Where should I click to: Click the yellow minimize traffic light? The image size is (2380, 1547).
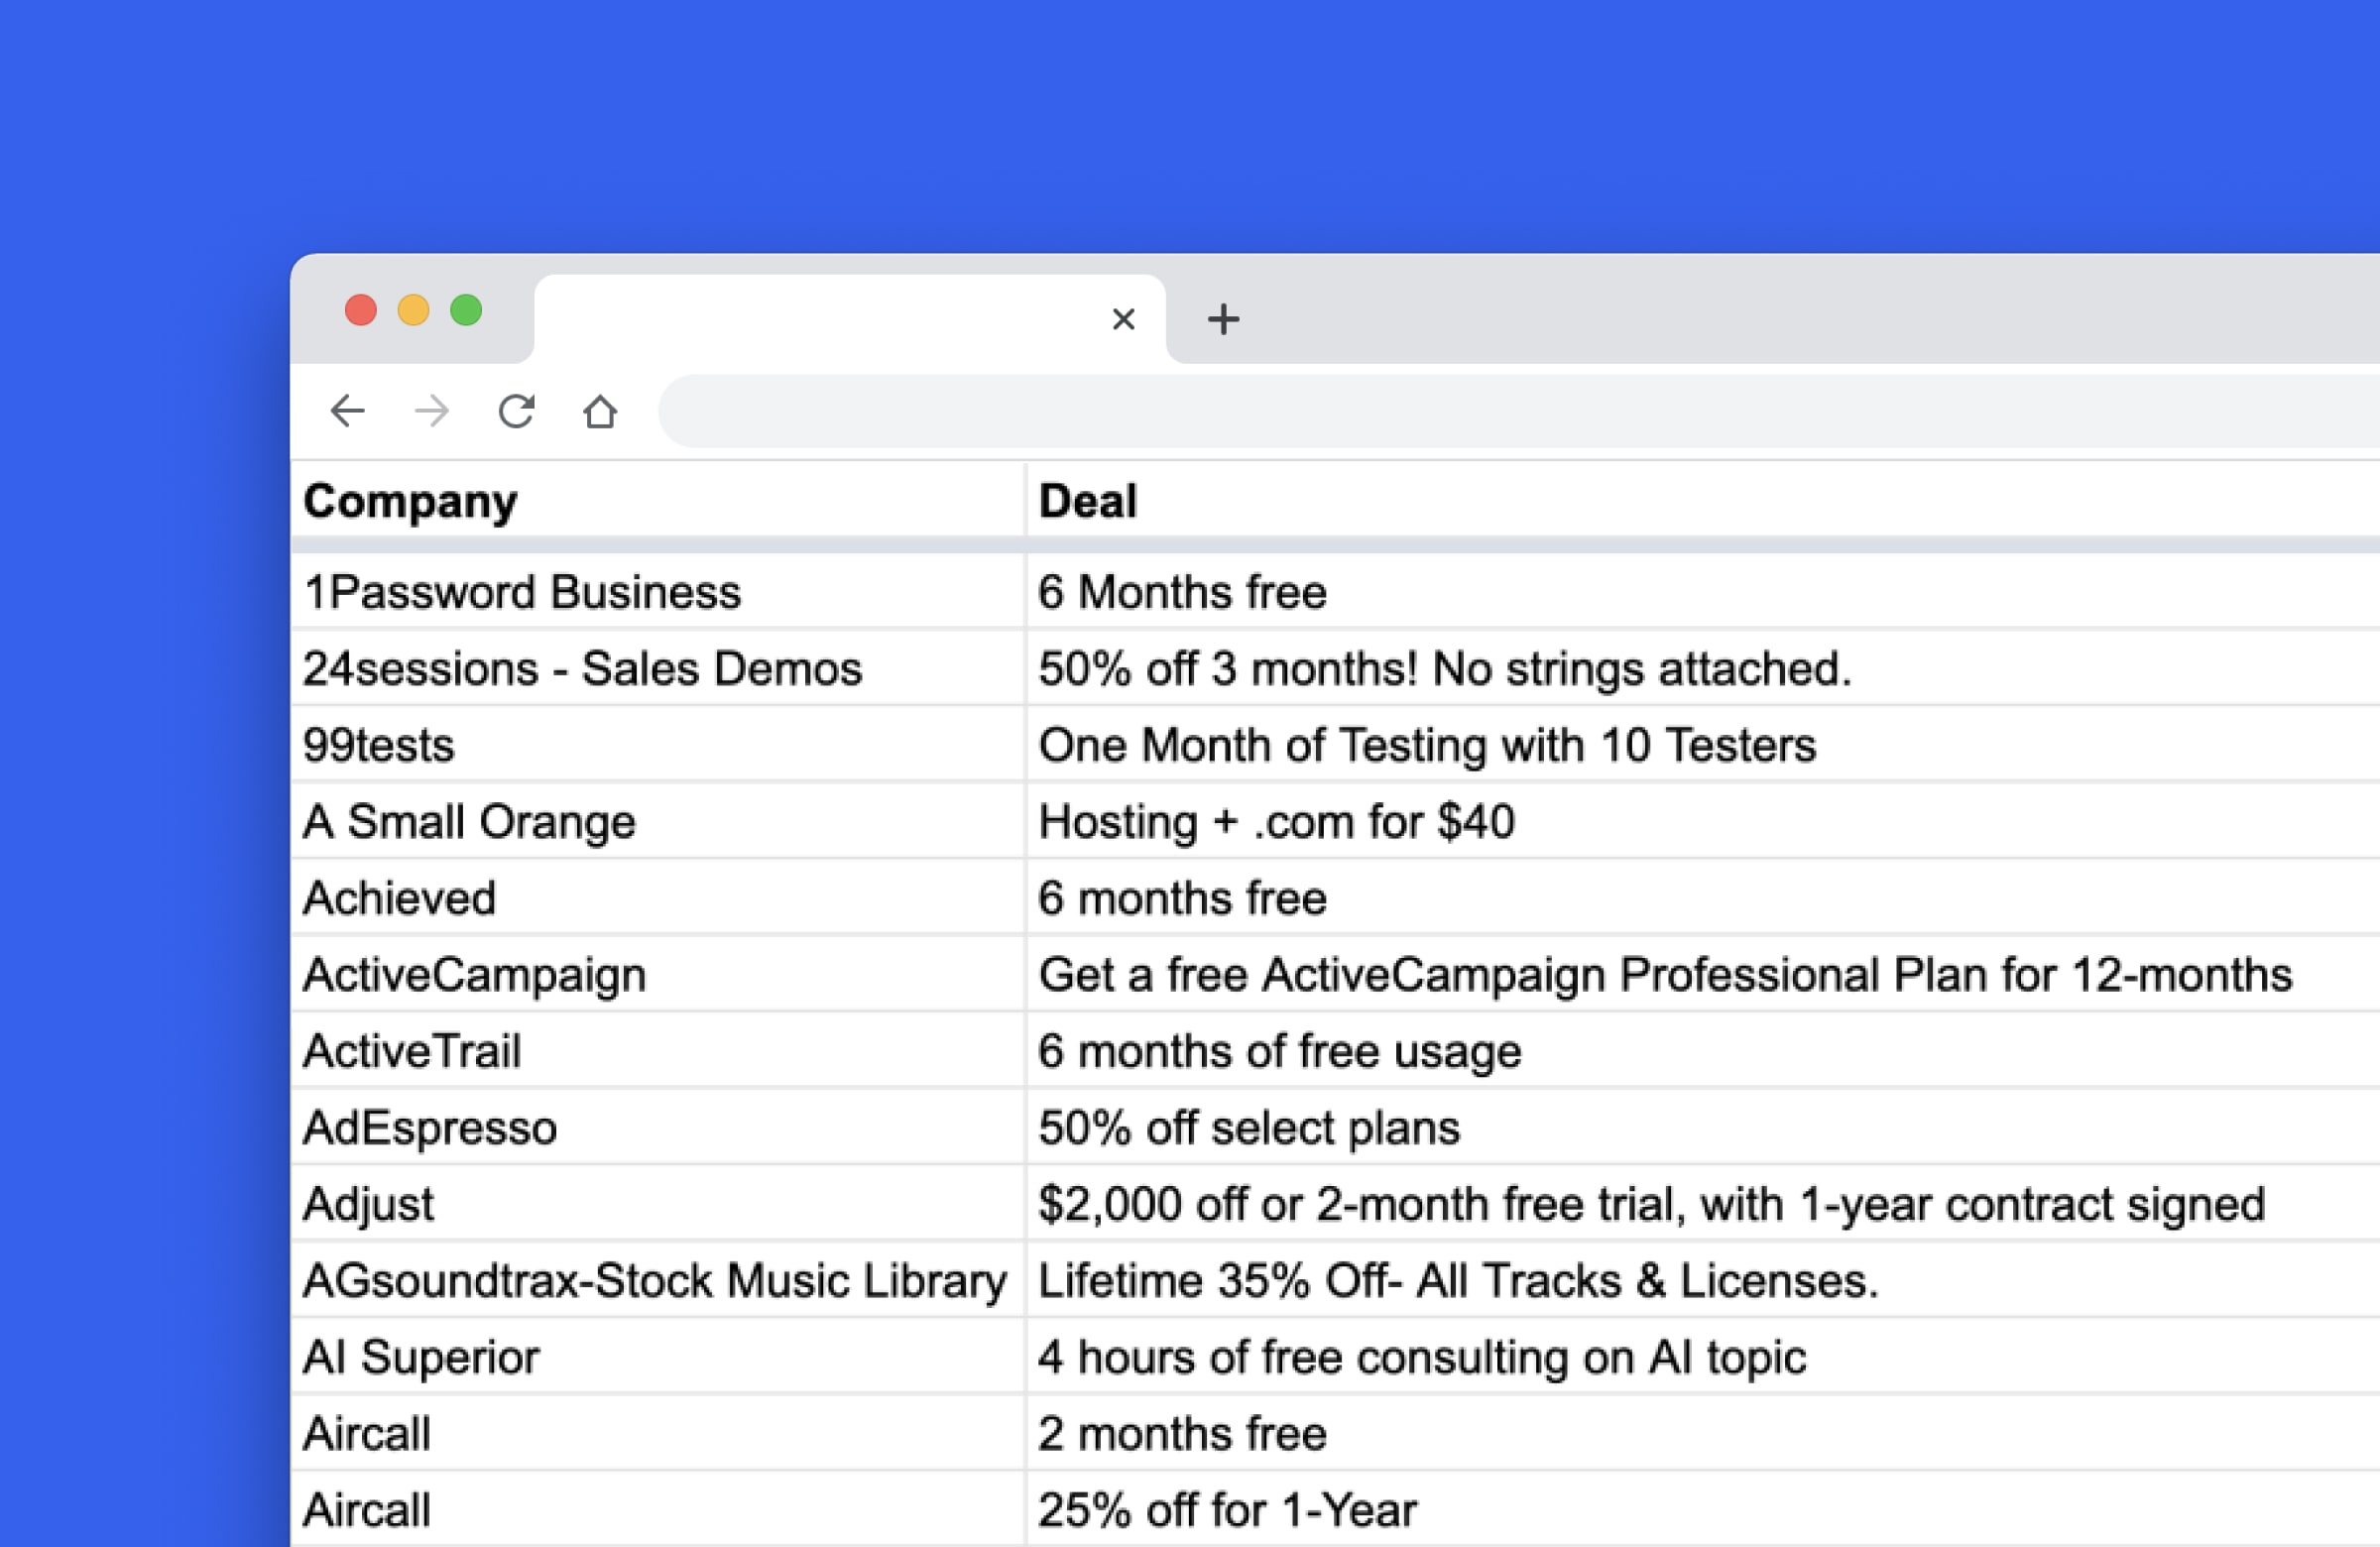(x=413, y=311)
